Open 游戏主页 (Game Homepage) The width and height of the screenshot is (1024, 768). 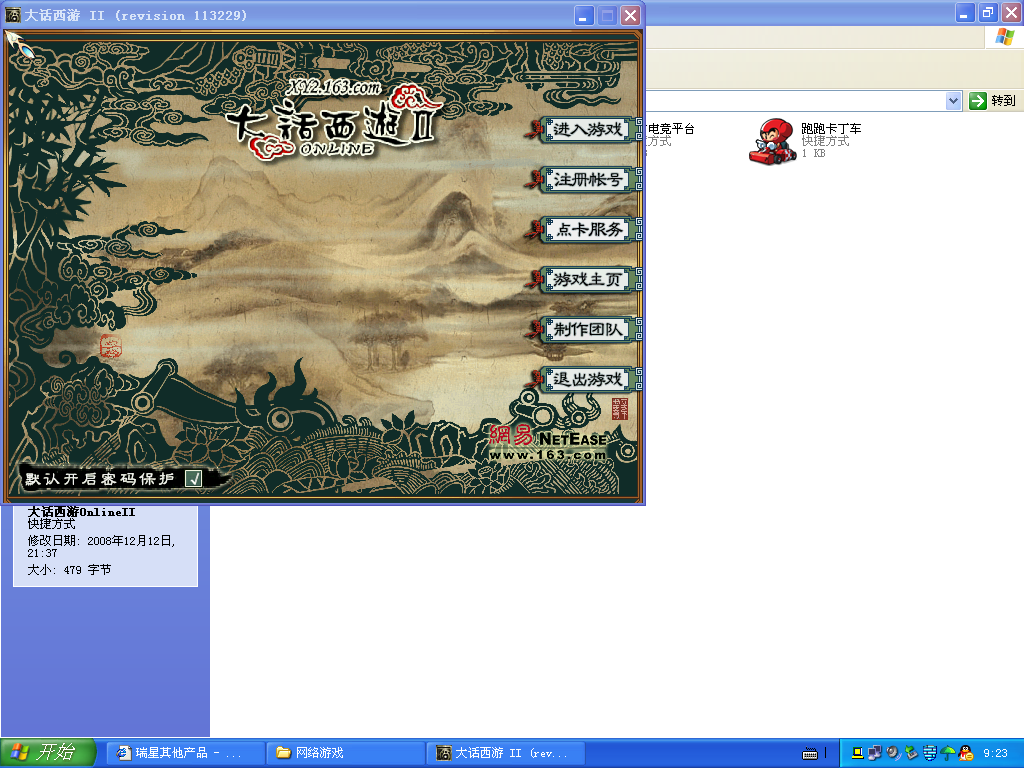[587, 280]
